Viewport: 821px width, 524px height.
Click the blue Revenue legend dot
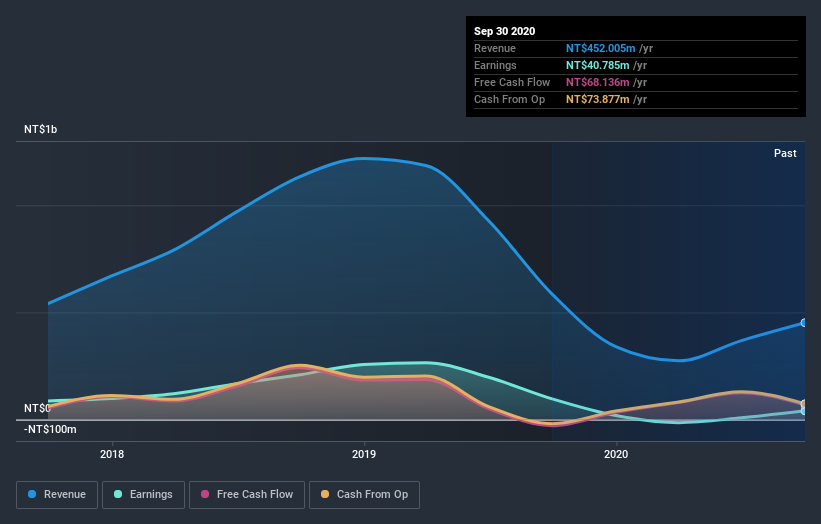[32, 494]
